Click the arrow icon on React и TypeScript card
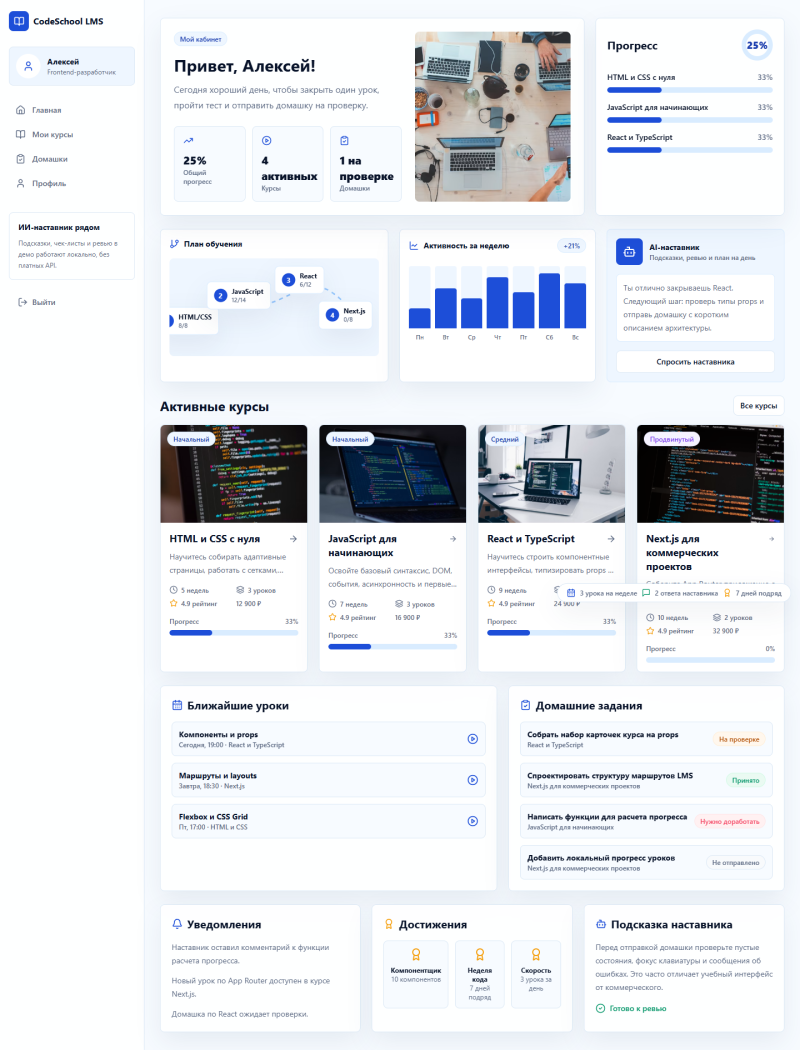The image size is (800, 1050). pyautogui.click(x=611, y=538)
